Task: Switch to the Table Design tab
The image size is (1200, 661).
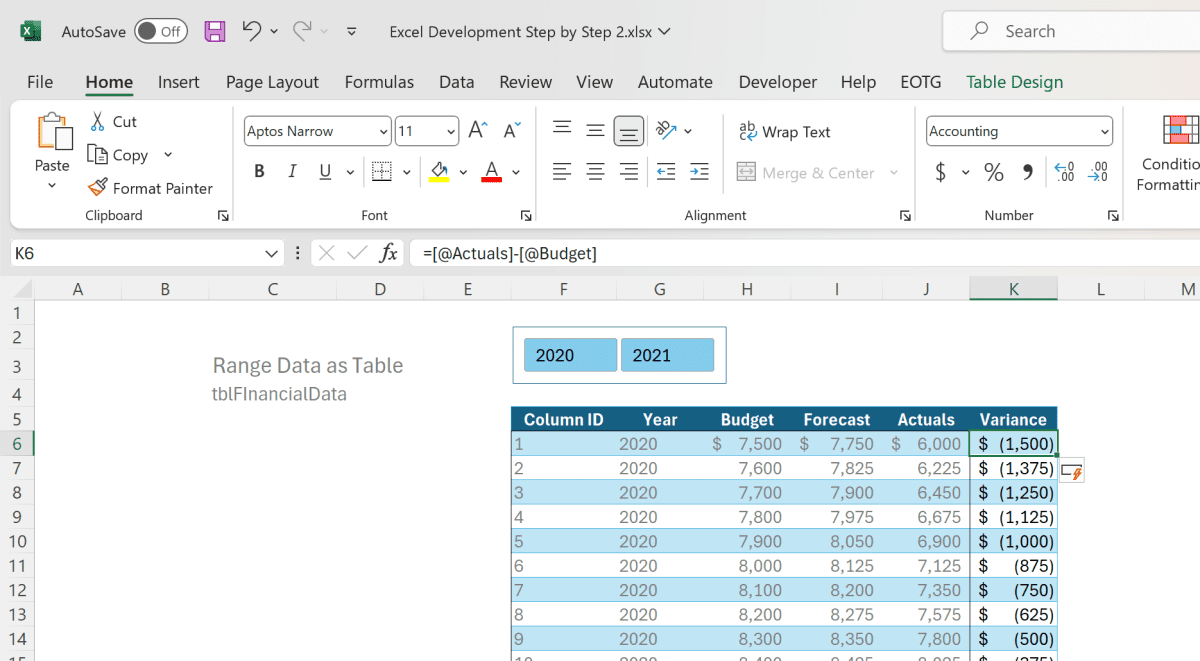Action: 1014,81
